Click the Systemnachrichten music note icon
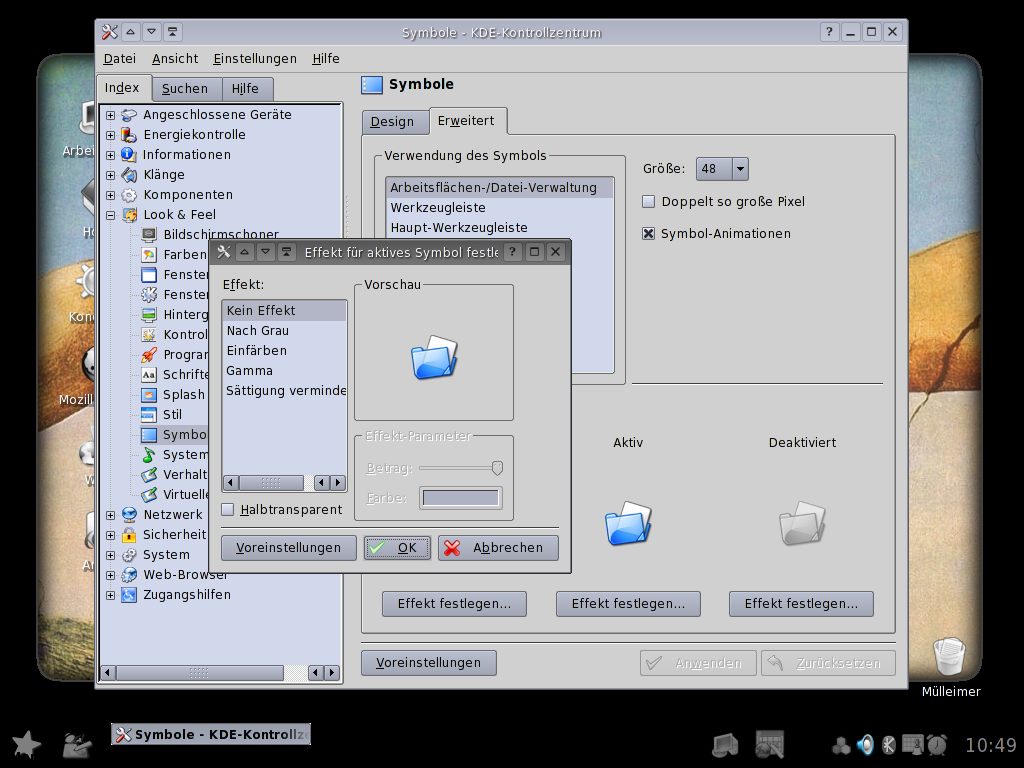The width and height of the screenshot is (1024, 768). click(149, 455)
